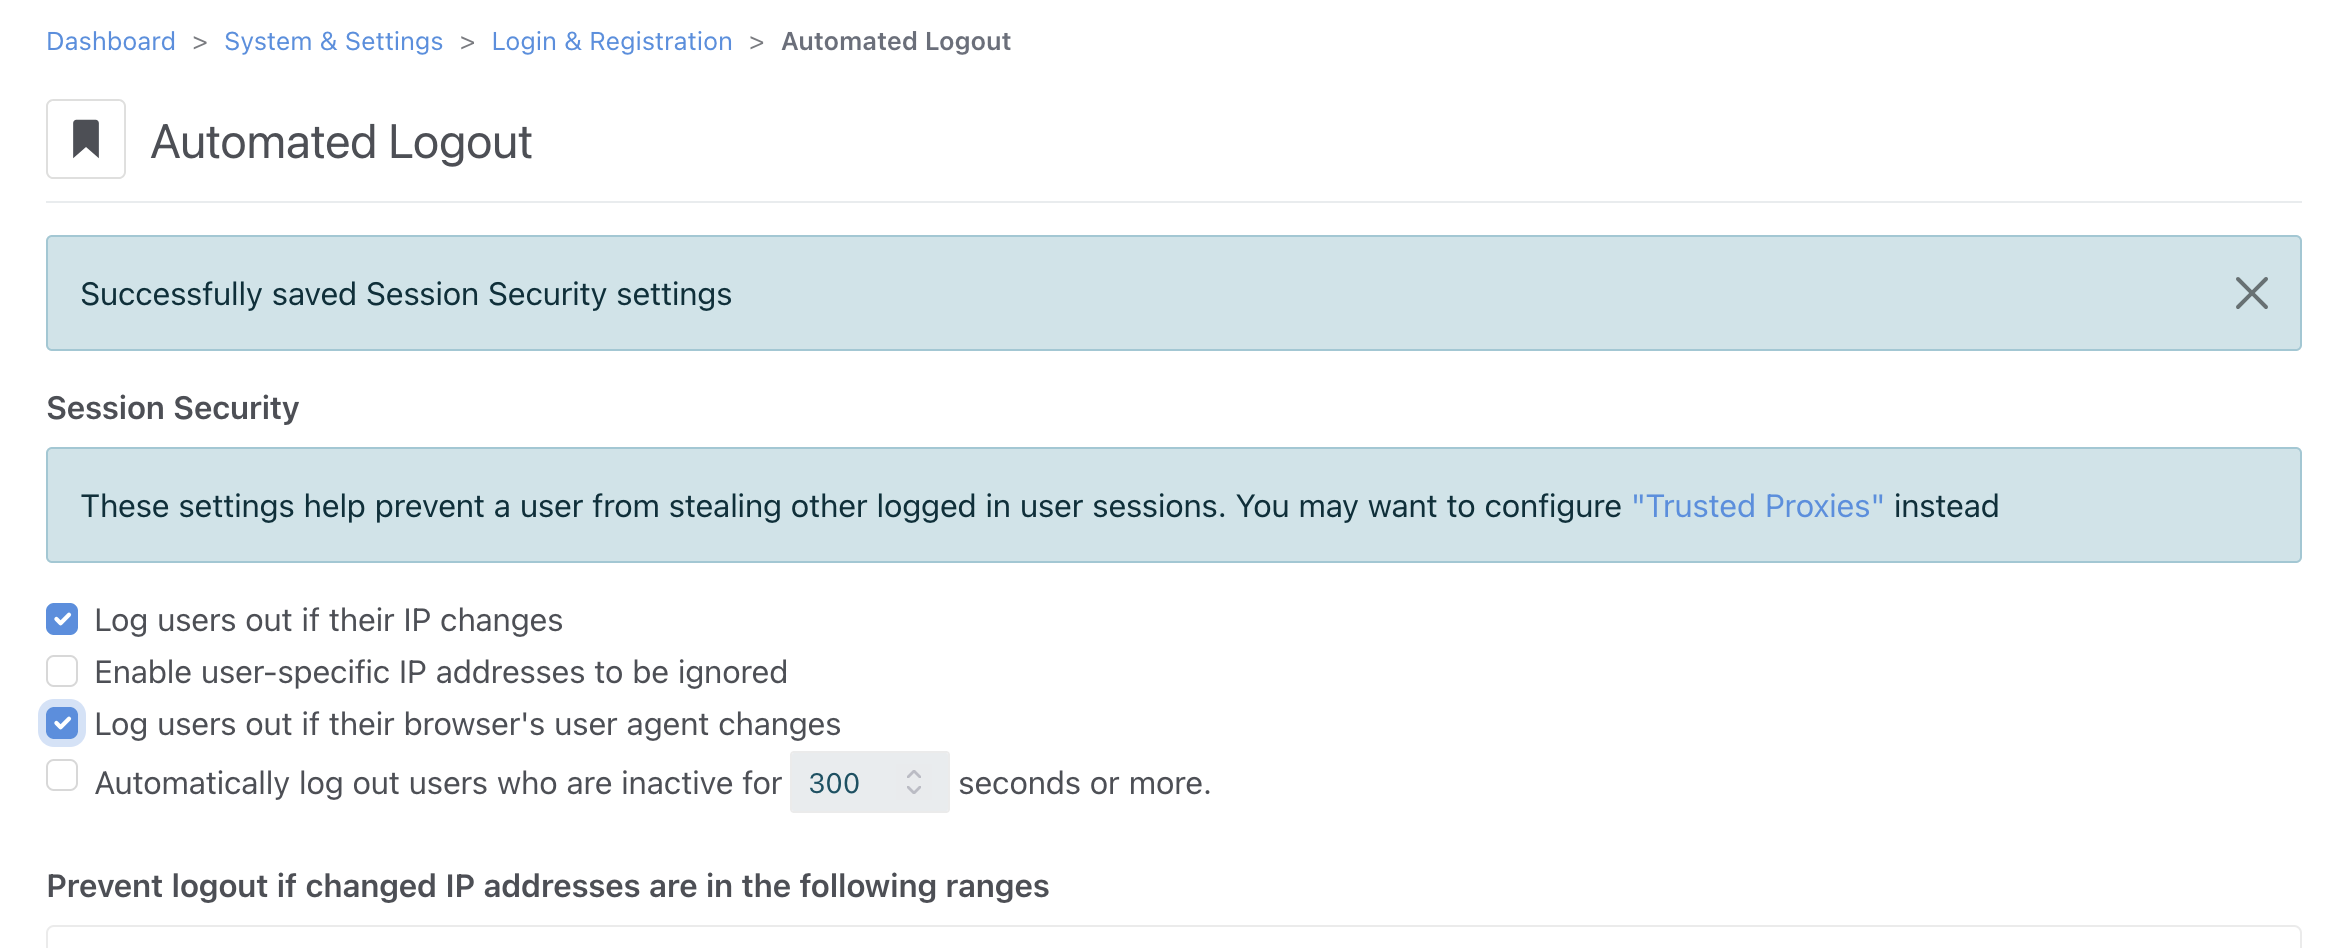The height and width of the screenshot is (948, 2332).
Task: Enable the inactive users automatic logout checkbox
Action: click(62, 775)
